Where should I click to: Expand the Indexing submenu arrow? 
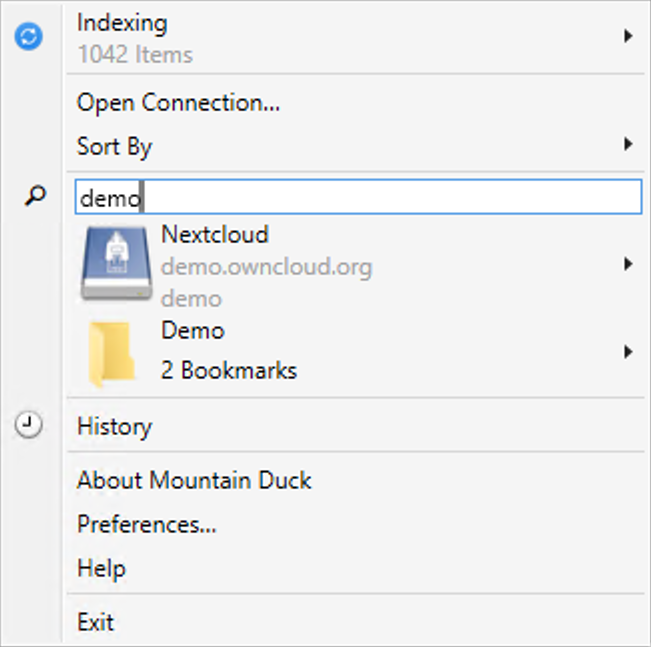[628, 36]
